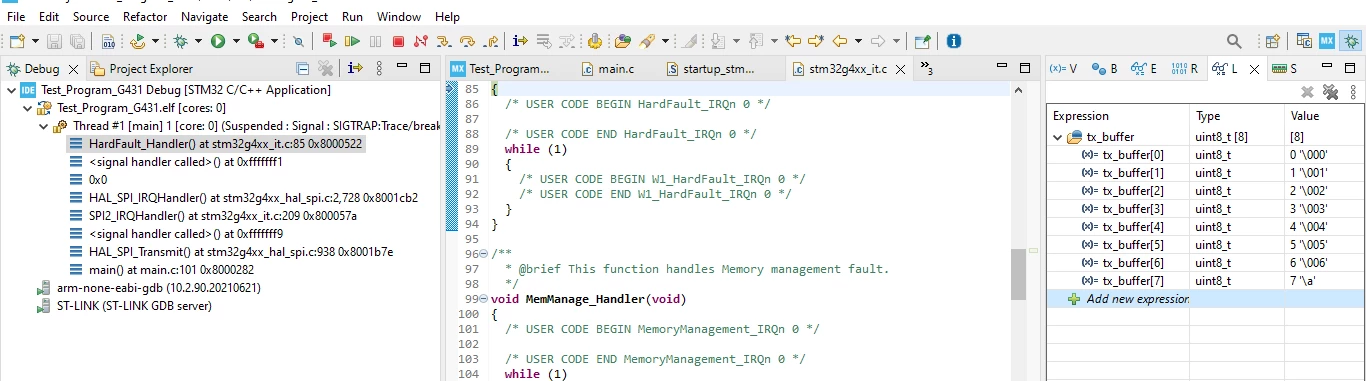This screenshot has height=381, width=1366.
Task: Click Collapse All in Debug view
Action: (x=303, y=69)
